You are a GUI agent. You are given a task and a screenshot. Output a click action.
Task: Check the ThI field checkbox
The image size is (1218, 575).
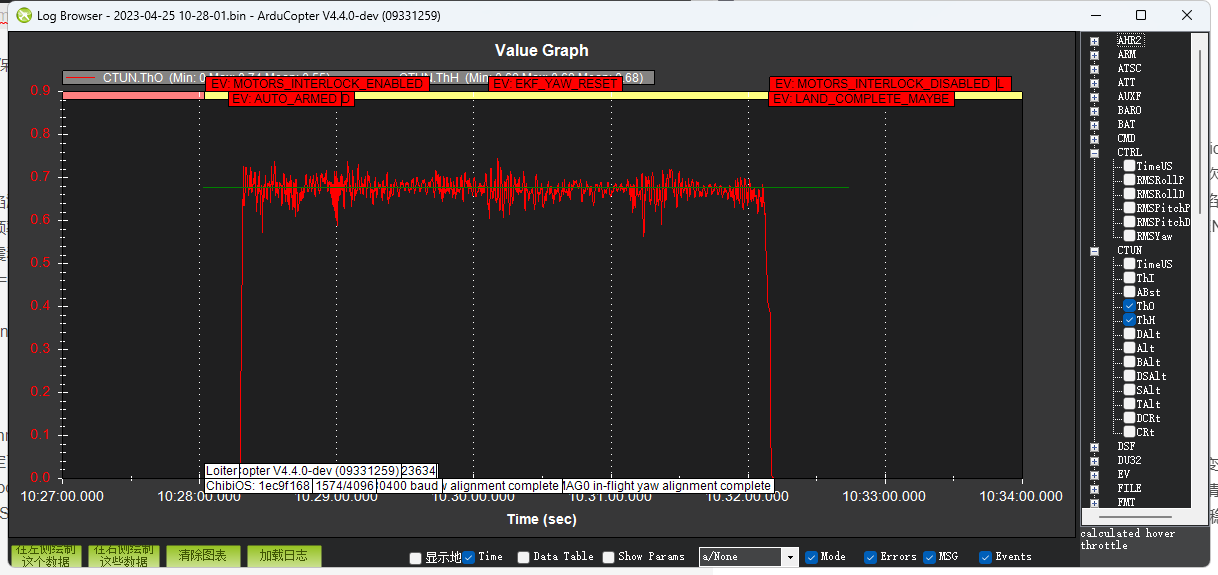(1129, 278)
